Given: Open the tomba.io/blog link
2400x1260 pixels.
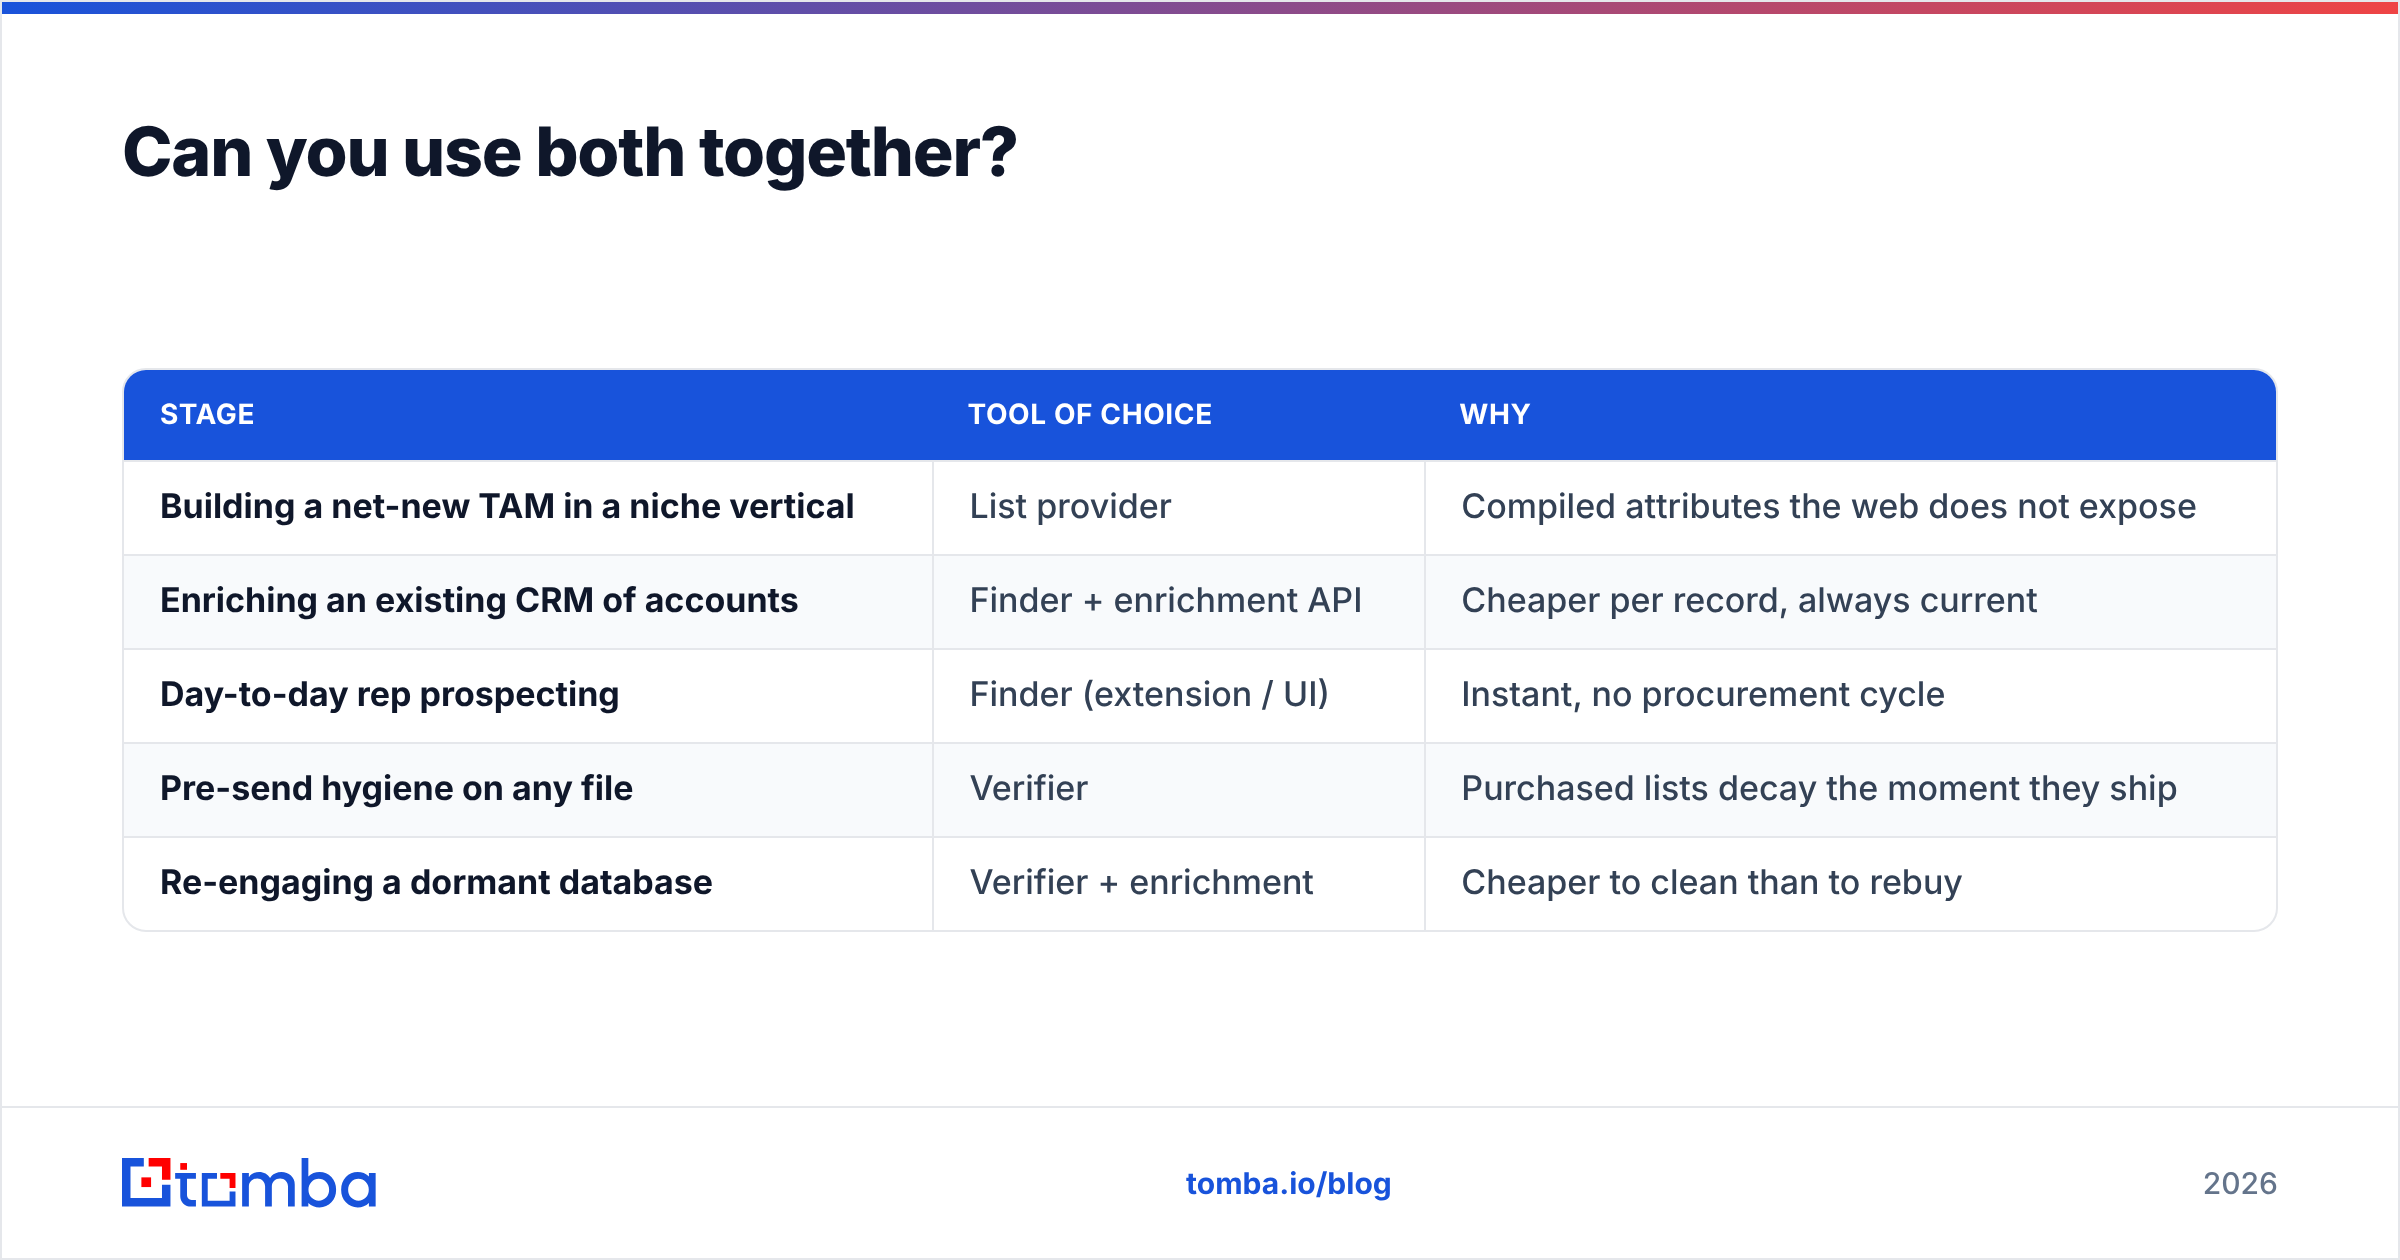Looking at the screenshot, I should (x=1288, y=1184).
